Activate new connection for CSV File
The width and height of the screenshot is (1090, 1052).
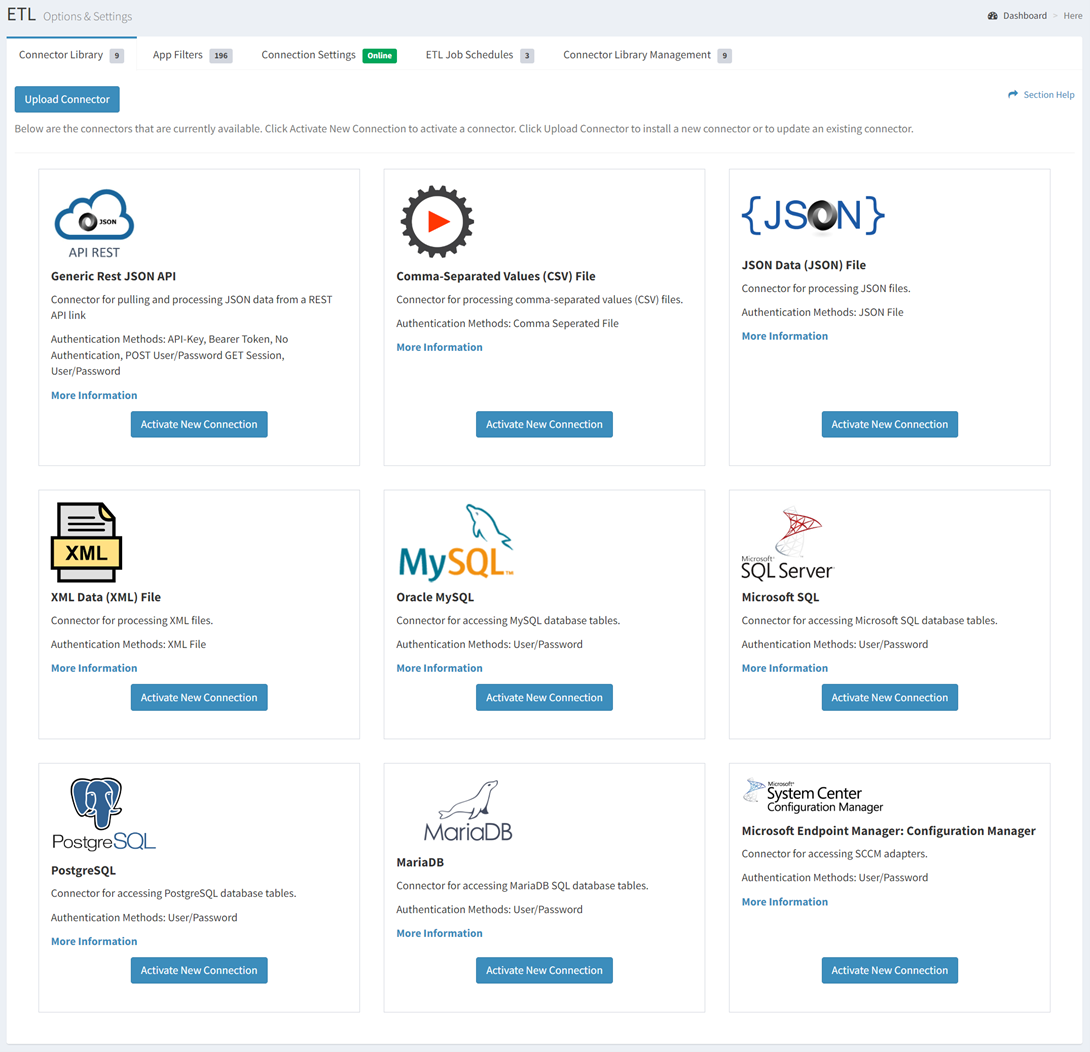[x=544, y=424]
